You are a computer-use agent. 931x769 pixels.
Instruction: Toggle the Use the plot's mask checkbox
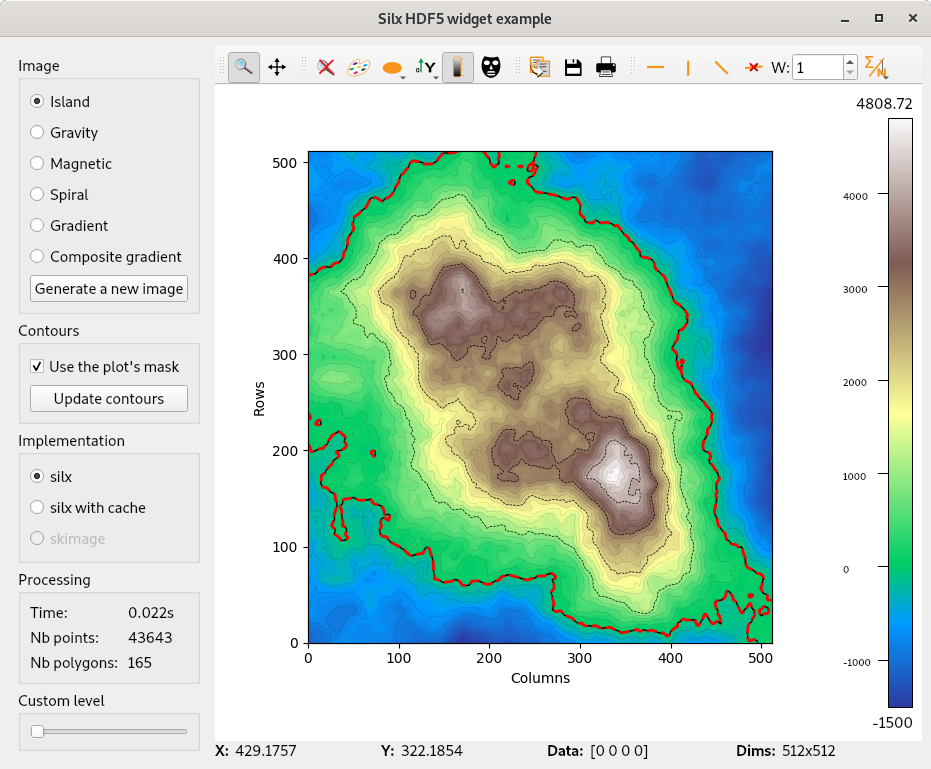pyautogui.click(x=37, y=367)
